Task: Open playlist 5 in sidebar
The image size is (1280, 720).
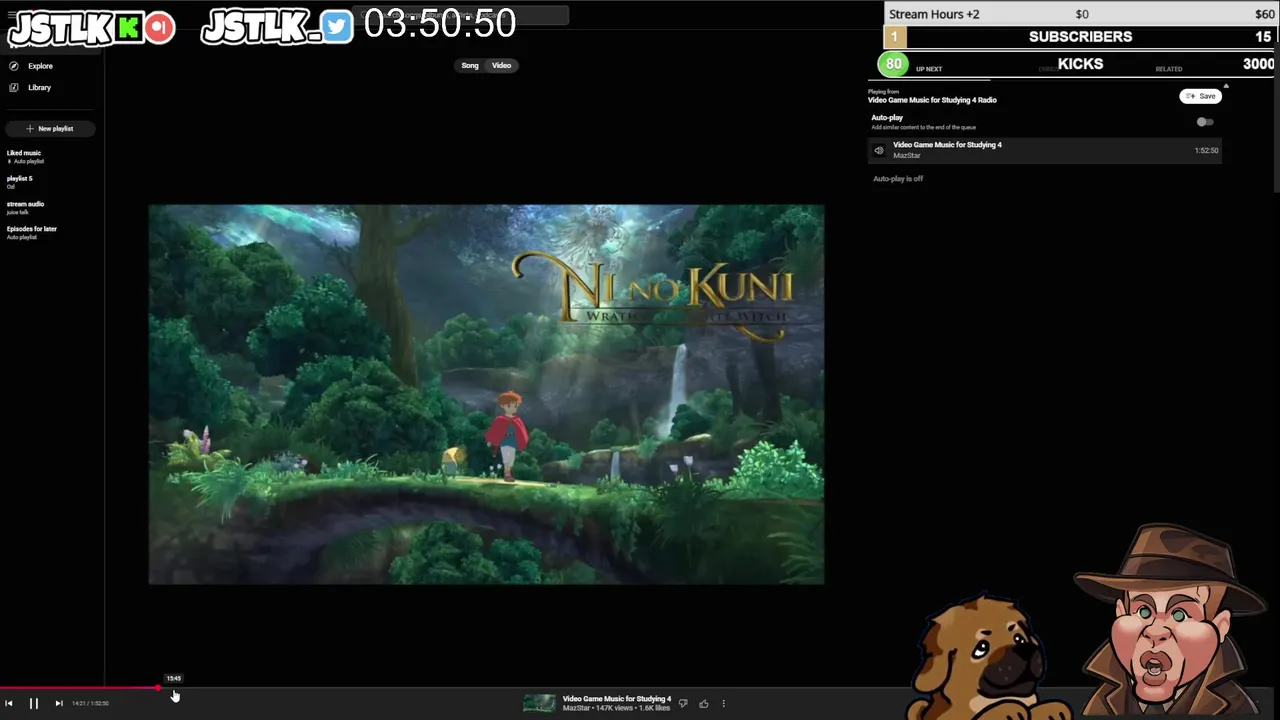Action: pos(20,182)
